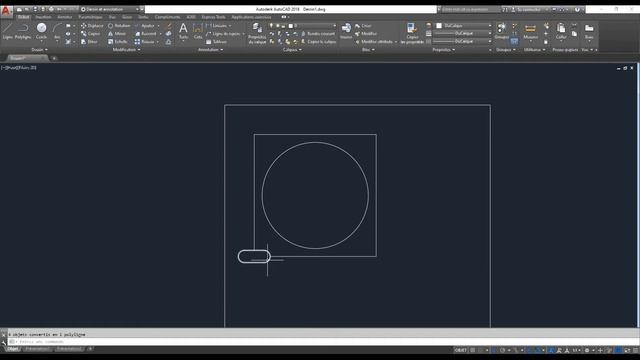Switch to the Annoter ribbon tab

coord(64,17)
